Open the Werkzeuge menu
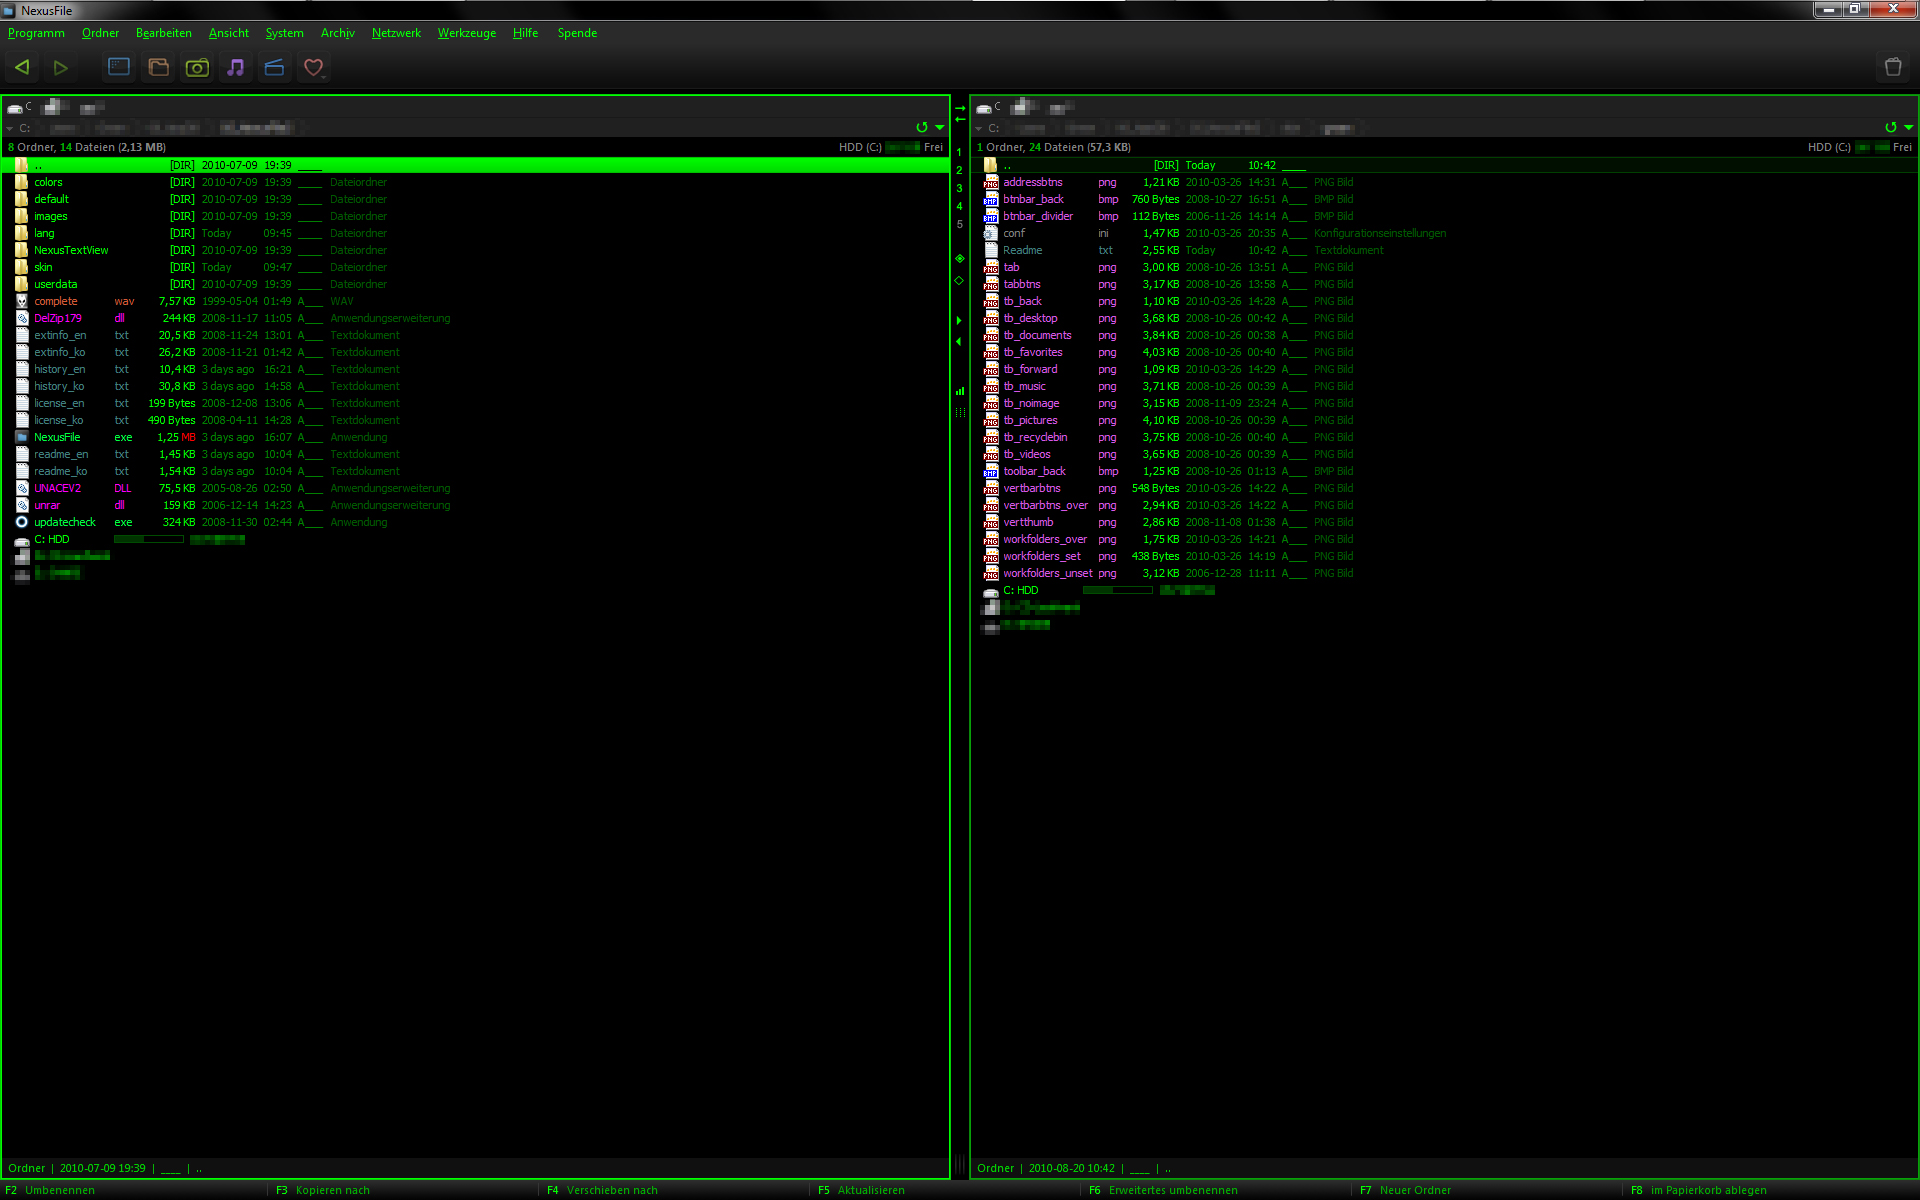This screenshot has height=1200, width=1920. [466, 33]
